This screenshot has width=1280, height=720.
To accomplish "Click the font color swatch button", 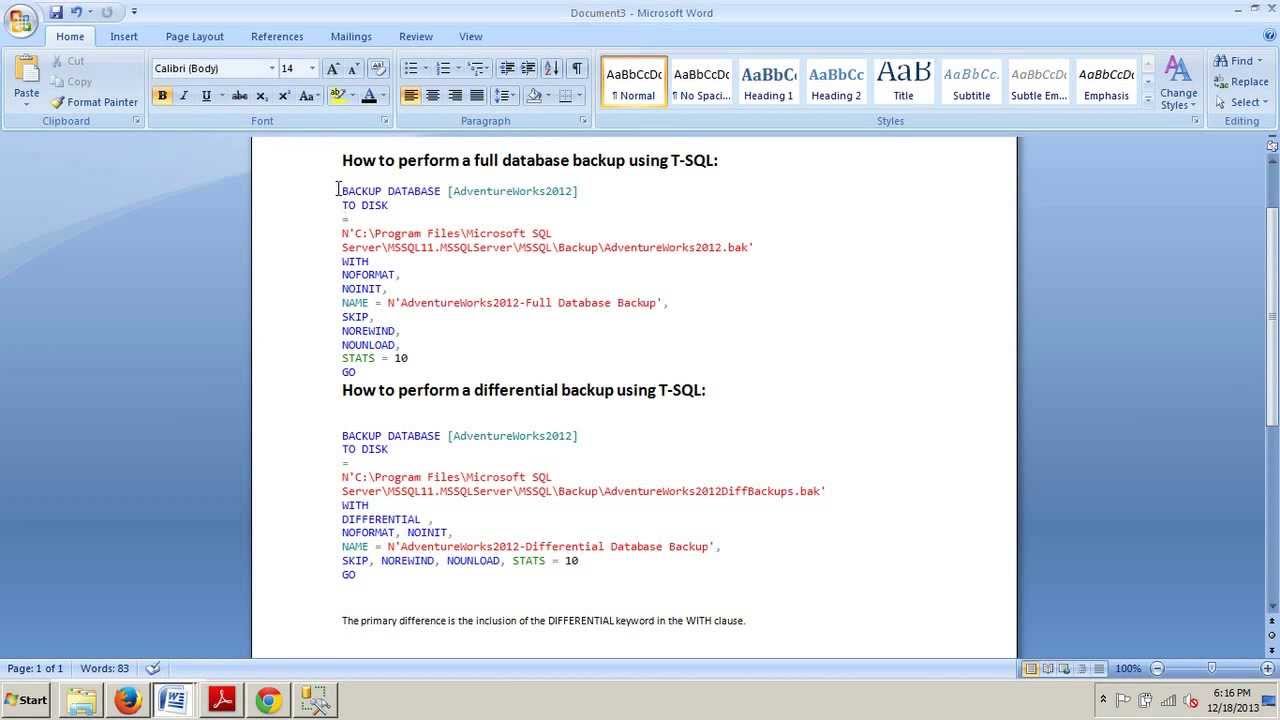I will coord(368,96).
